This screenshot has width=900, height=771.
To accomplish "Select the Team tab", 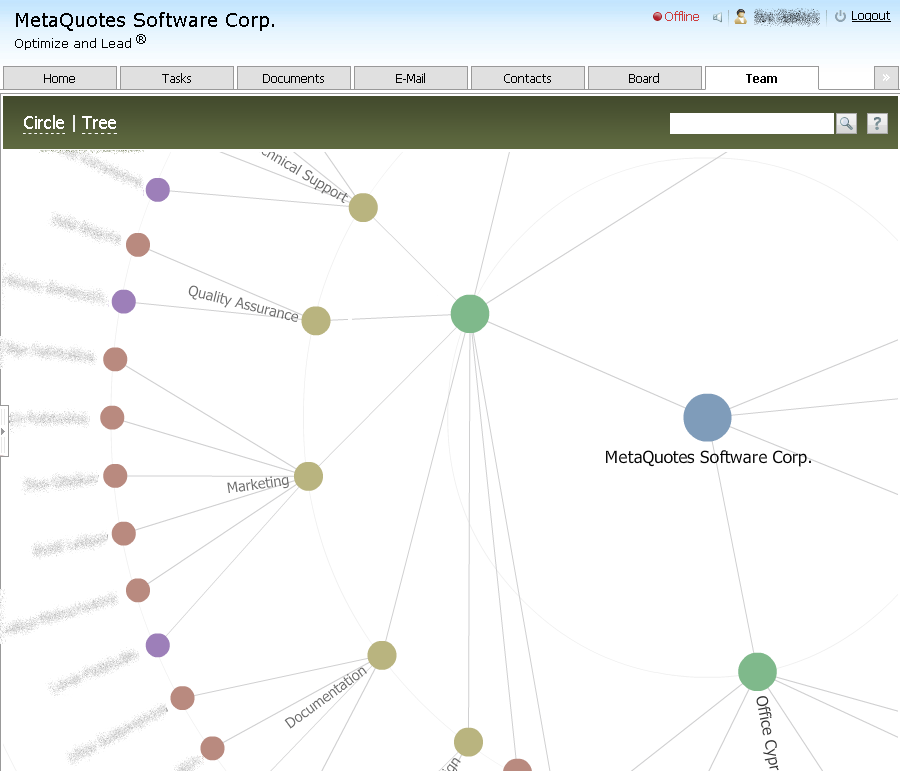I will (x=762, y=78).
